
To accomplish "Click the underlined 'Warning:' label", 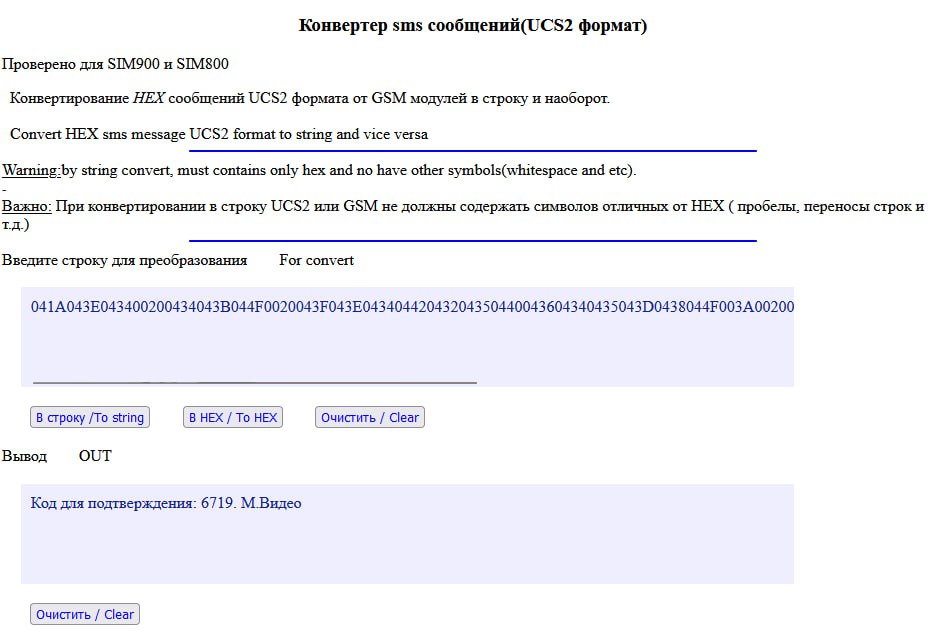I will point(31,170).
